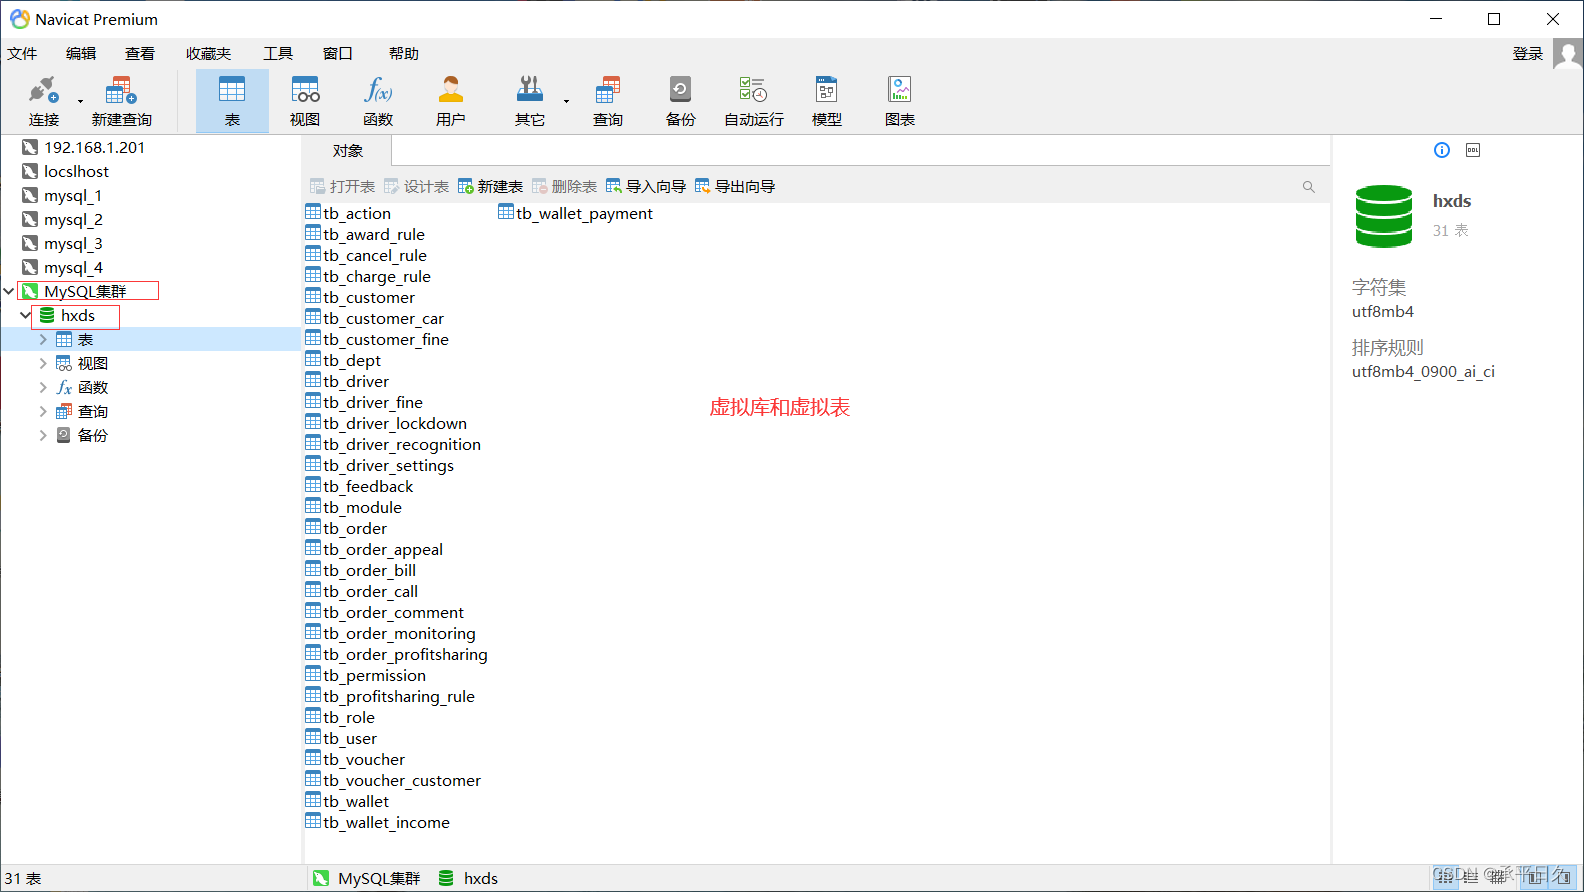
Task: Select the tb_feedback table
Action: [x=359, y=486]
